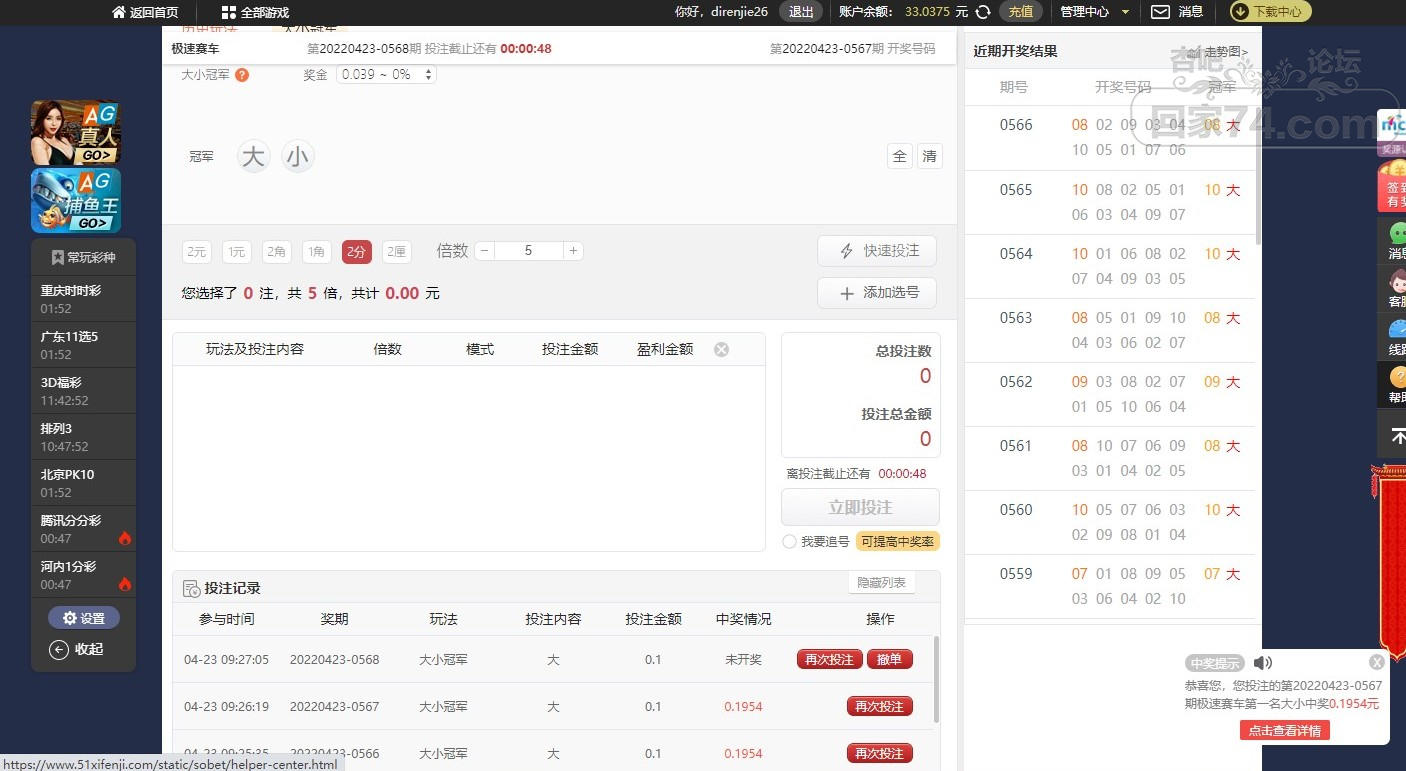Mute the win notification sound icon
Image resolution: width=1406 pixels, height=771 pixels.
1263,663
